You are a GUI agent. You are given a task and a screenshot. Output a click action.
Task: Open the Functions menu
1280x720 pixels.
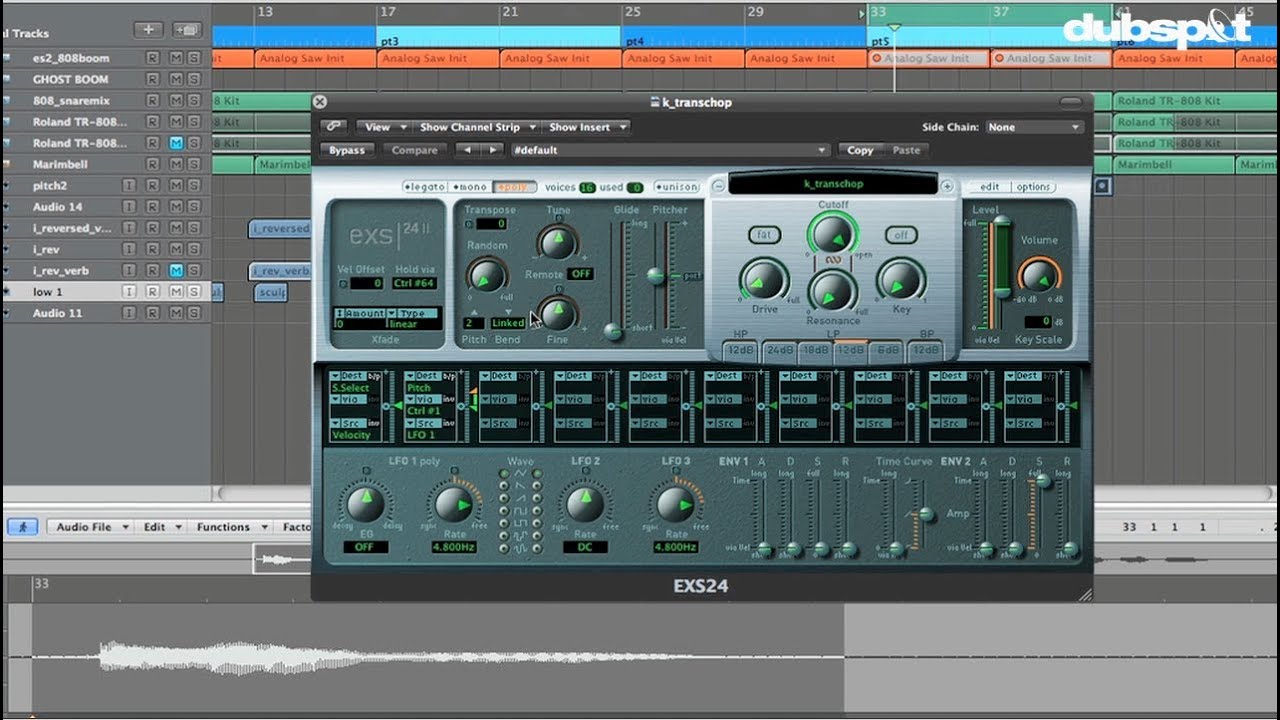click(230, 527)
